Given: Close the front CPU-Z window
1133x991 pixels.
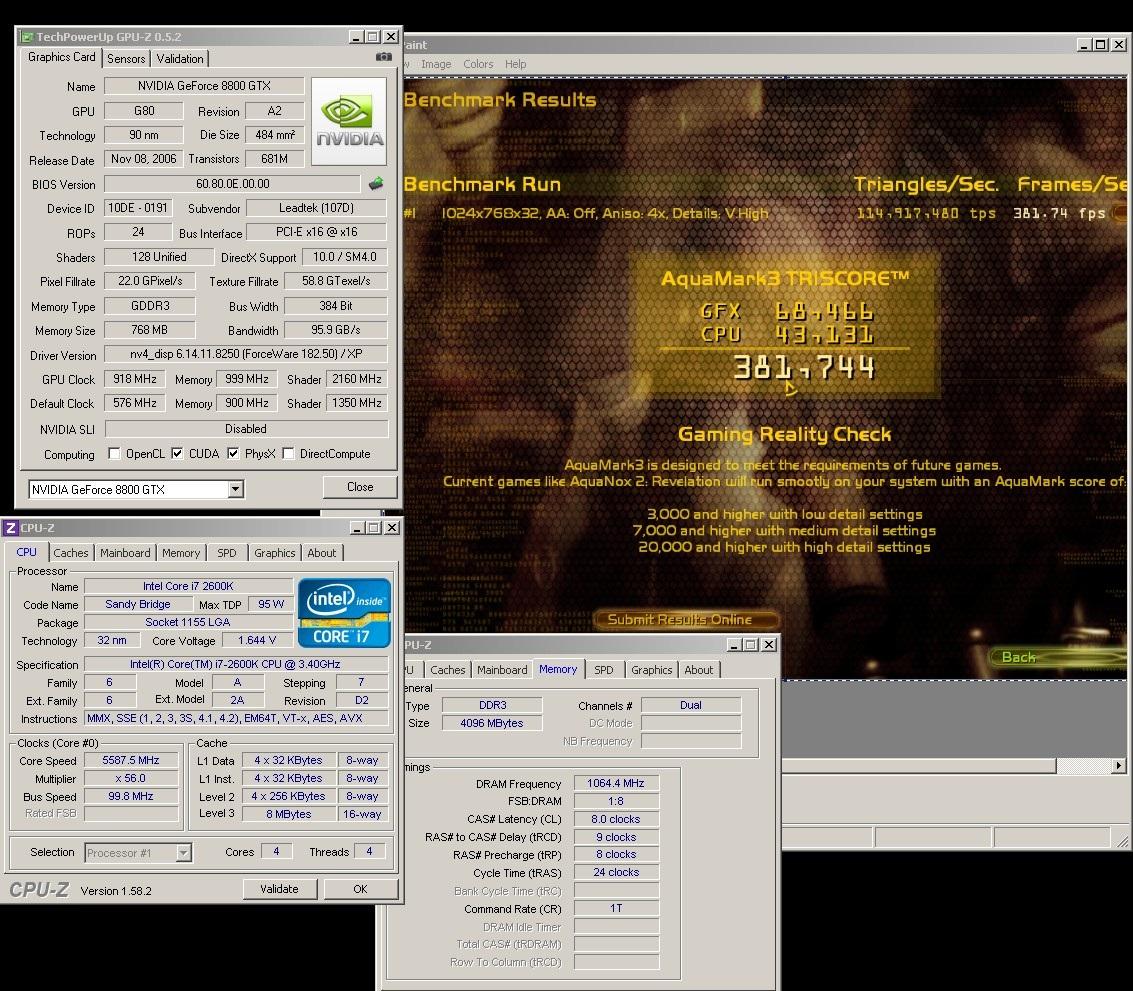Looking at the screenshot, I should pyautogui.click(x=392, y=528).
